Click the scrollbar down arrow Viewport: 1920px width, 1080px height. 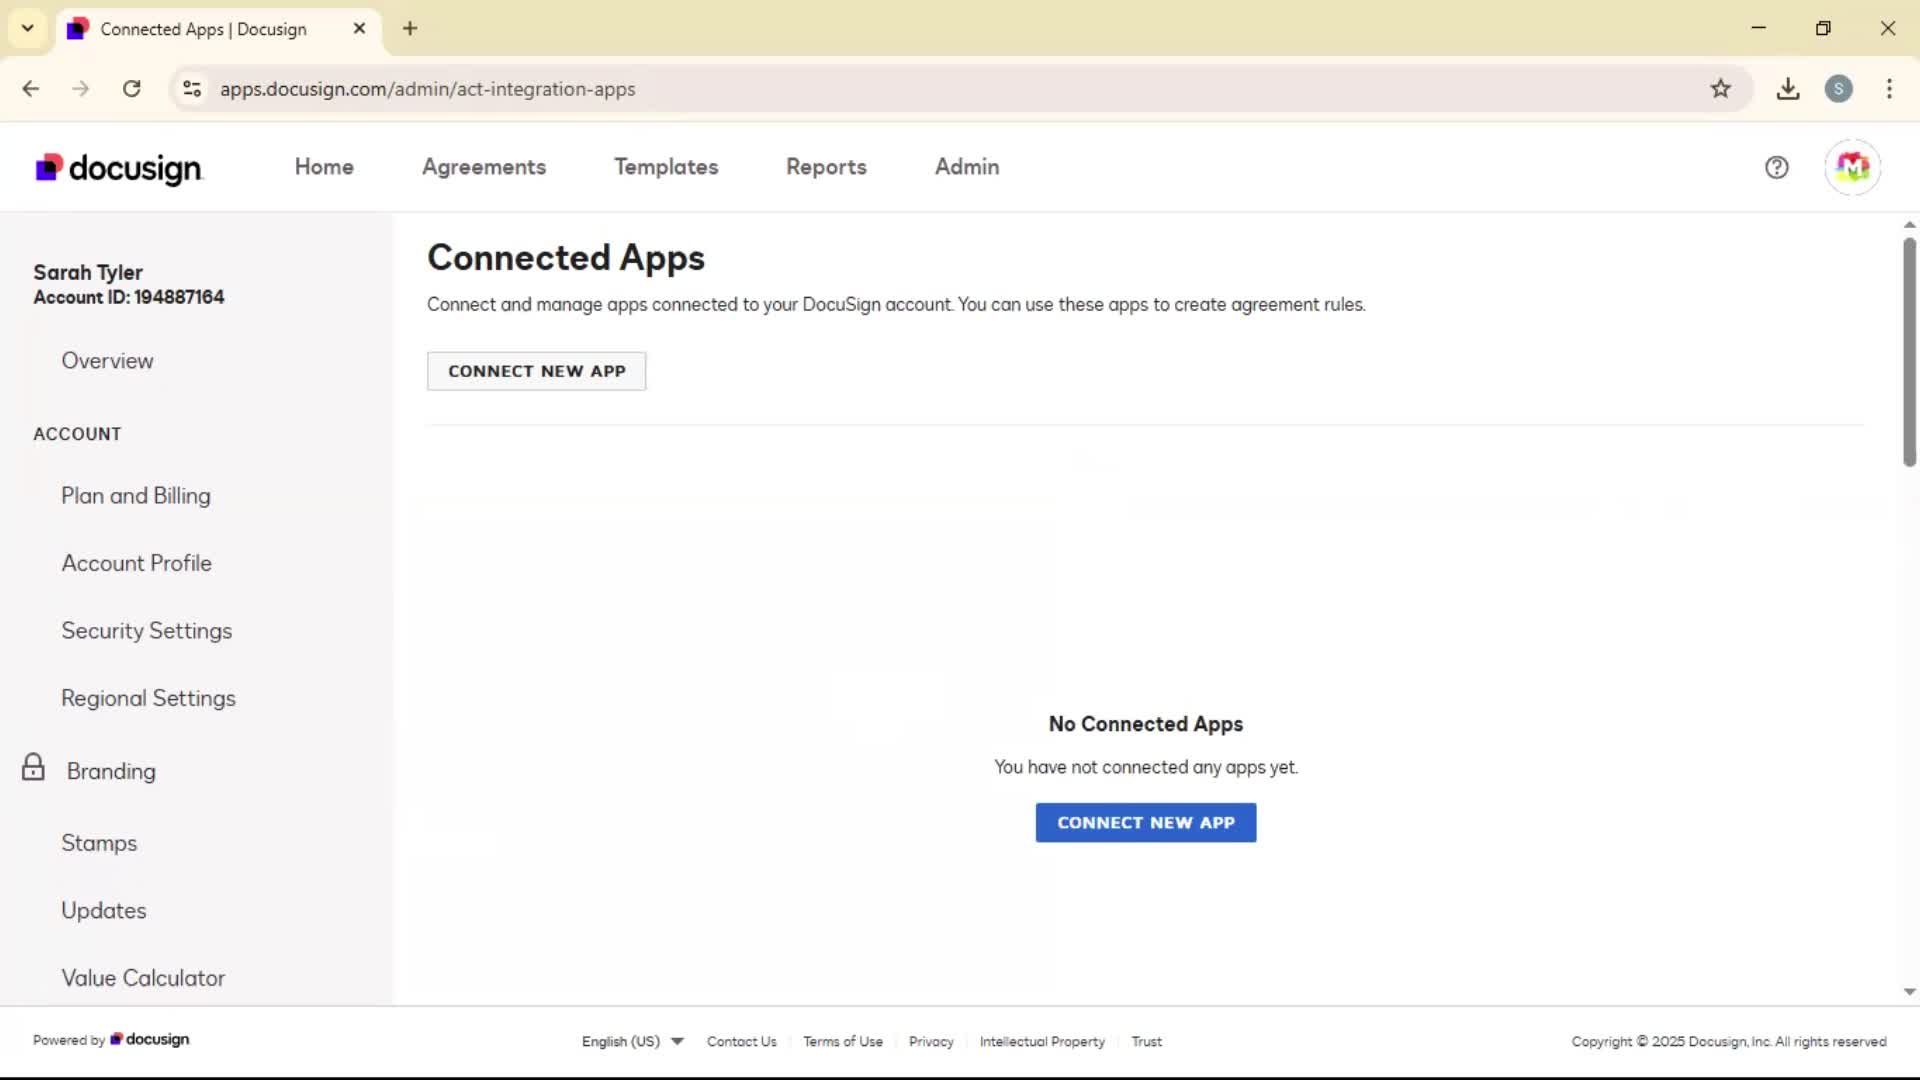1909,992
